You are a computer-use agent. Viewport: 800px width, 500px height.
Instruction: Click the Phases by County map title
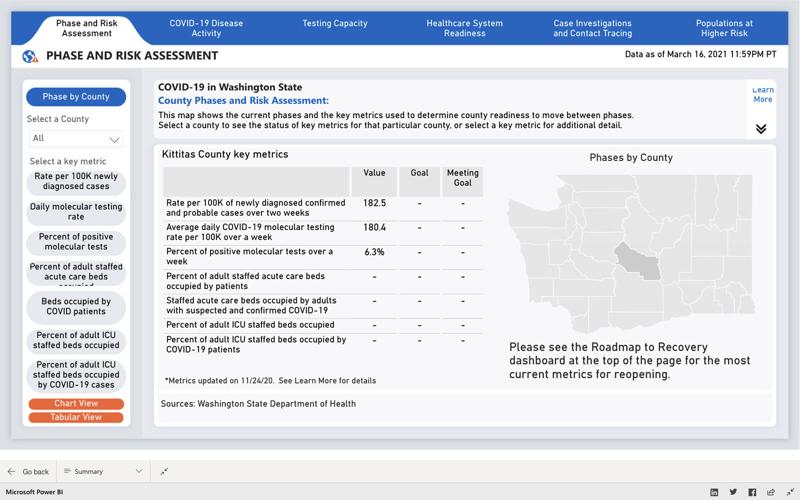point(631,158)
